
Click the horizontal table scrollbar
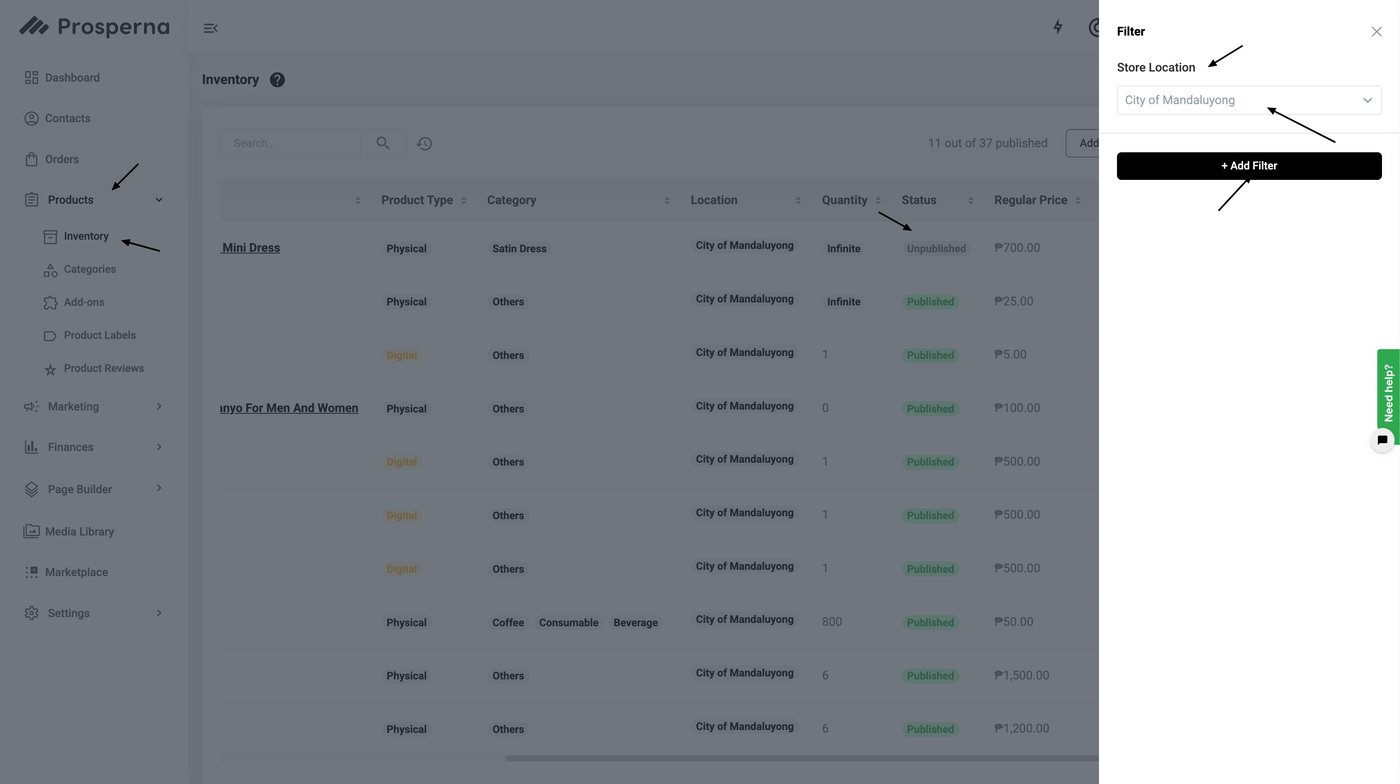[x=800, y=758]
